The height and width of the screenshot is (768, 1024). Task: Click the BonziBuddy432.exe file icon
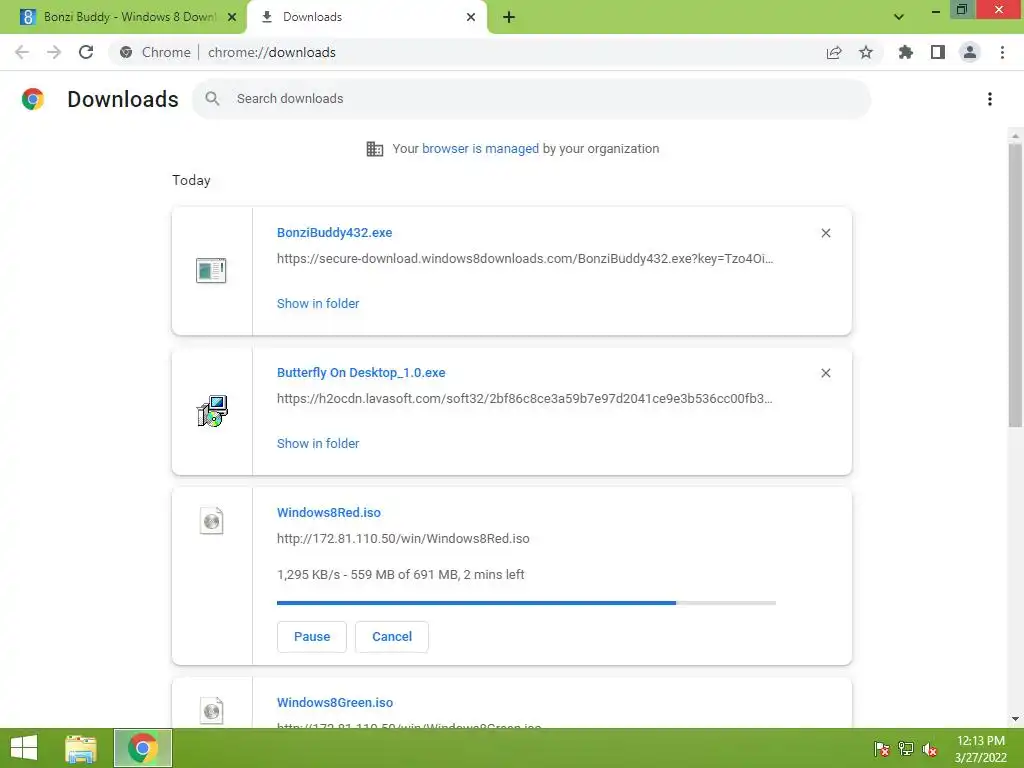211,270
